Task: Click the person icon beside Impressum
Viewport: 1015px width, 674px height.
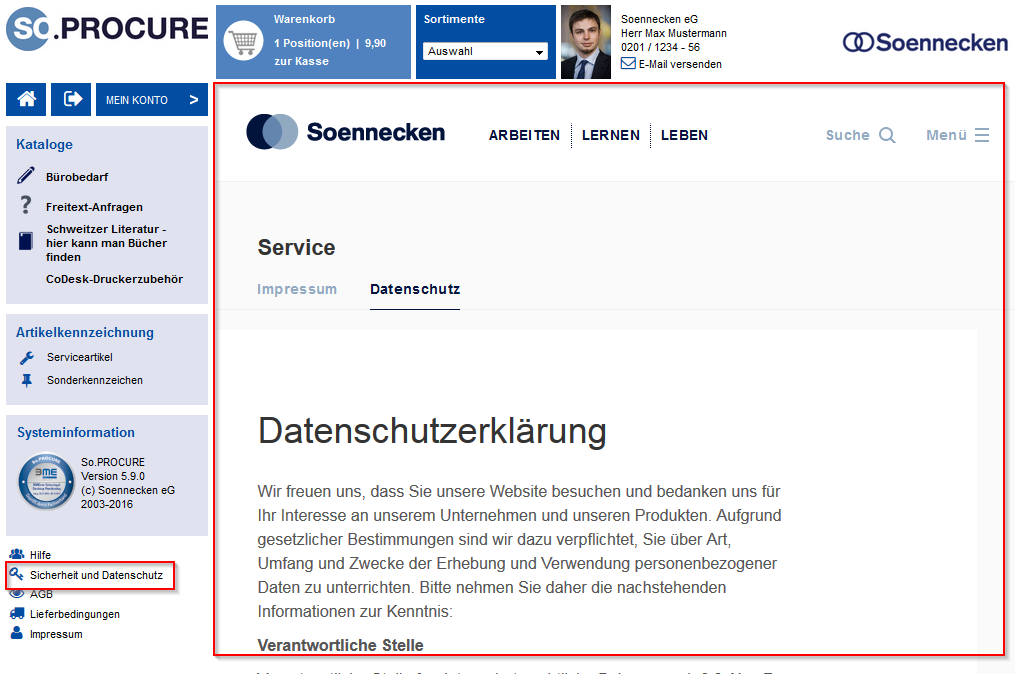Action: tap(17, 633)
